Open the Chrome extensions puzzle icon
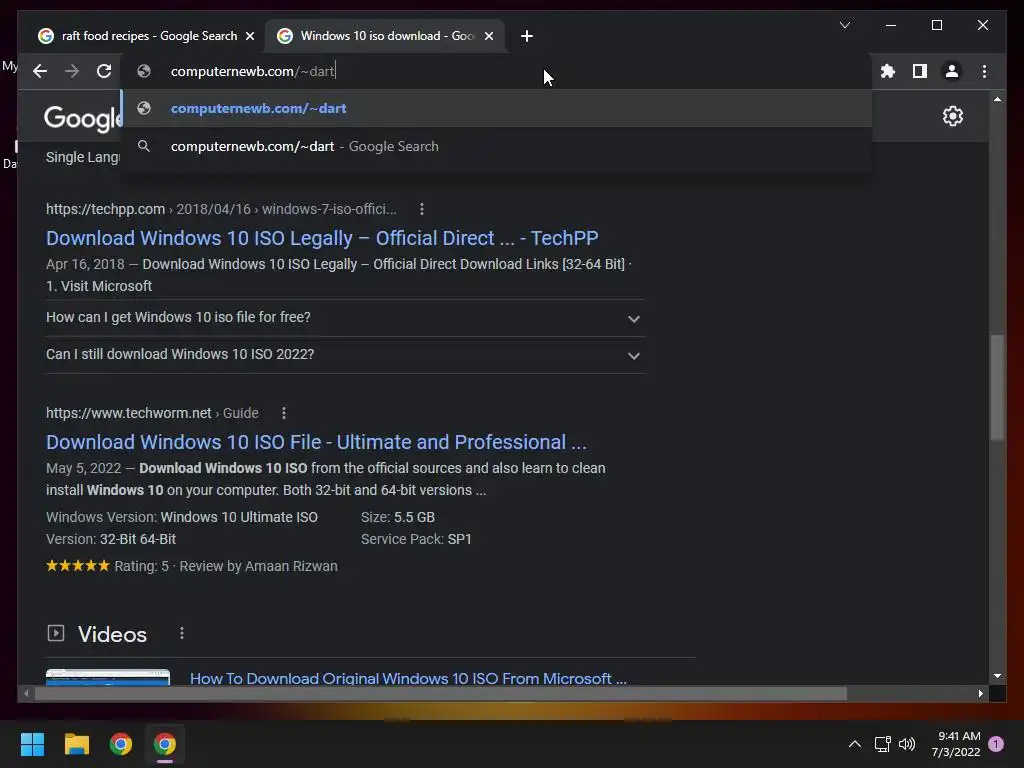This screenshot has width=1024, height=768. pos(888,71)
